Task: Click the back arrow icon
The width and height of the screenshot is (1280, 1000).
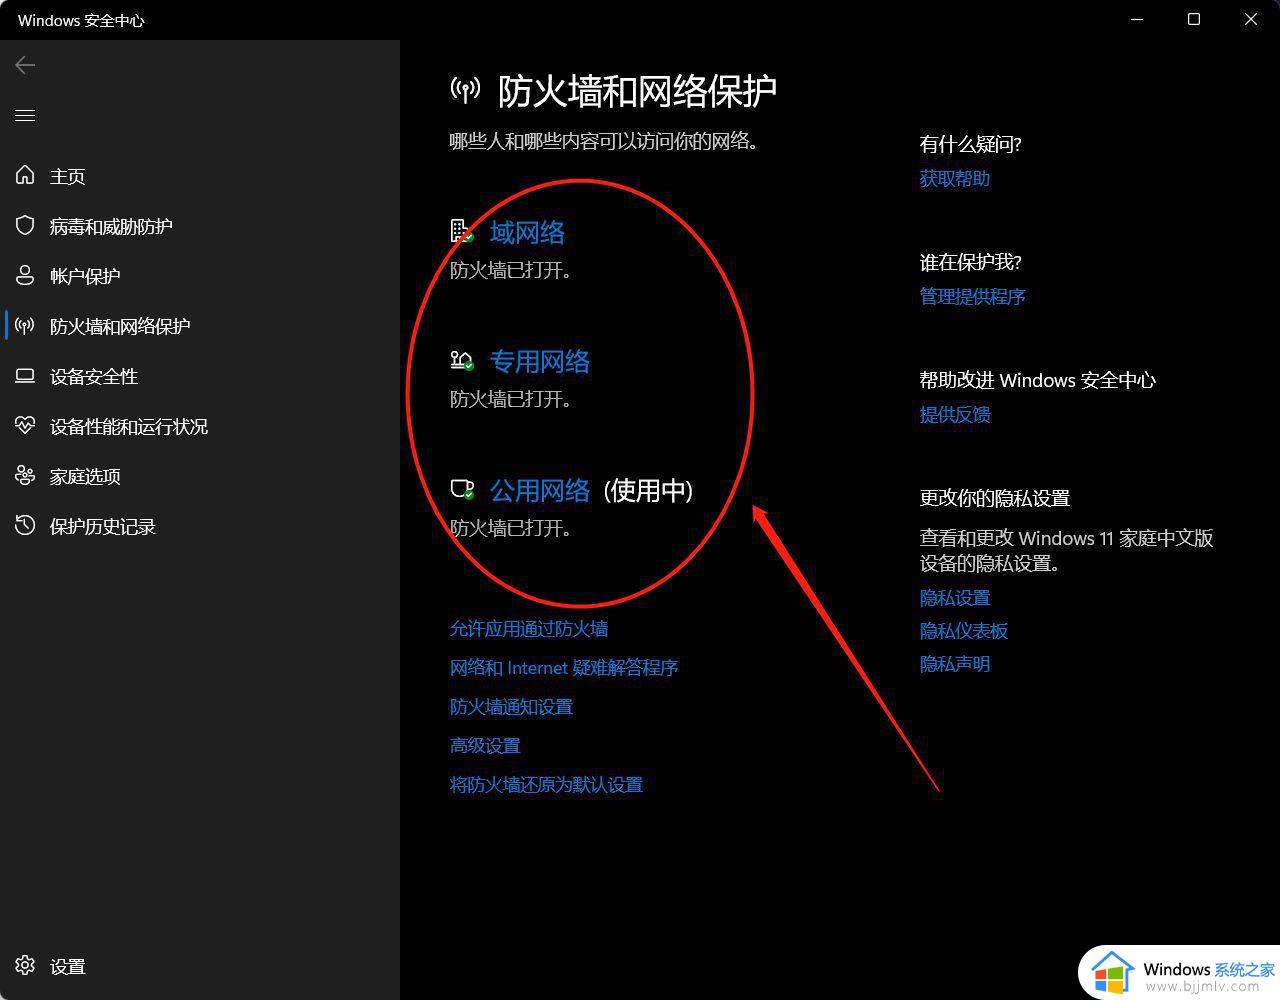Action: [25, 65]
